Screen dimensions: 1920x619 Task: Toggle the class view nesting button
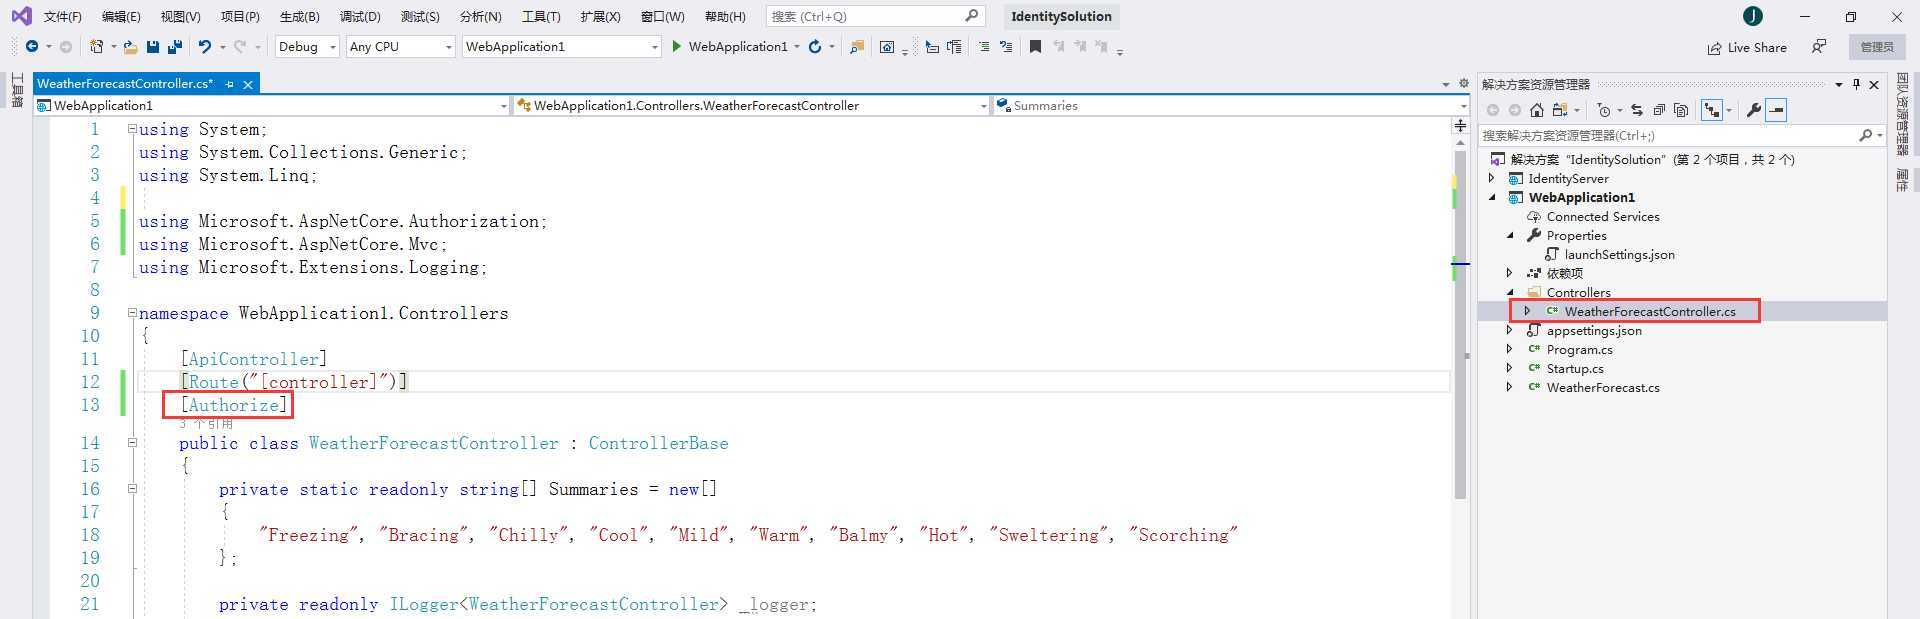(x=1712, y=110)
